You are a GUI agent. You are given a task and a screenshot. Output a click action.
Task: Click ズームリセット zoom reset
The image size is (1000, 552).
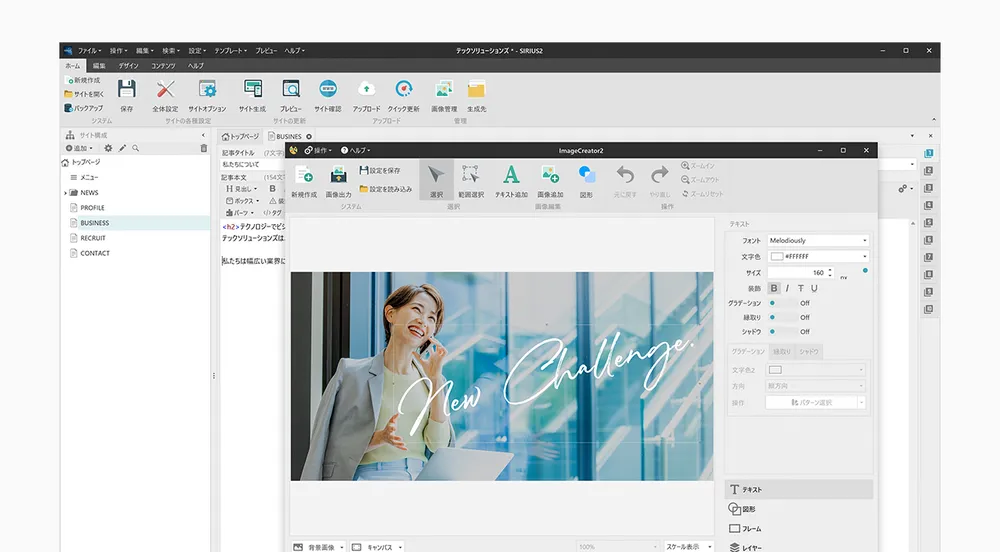point(702,194)
